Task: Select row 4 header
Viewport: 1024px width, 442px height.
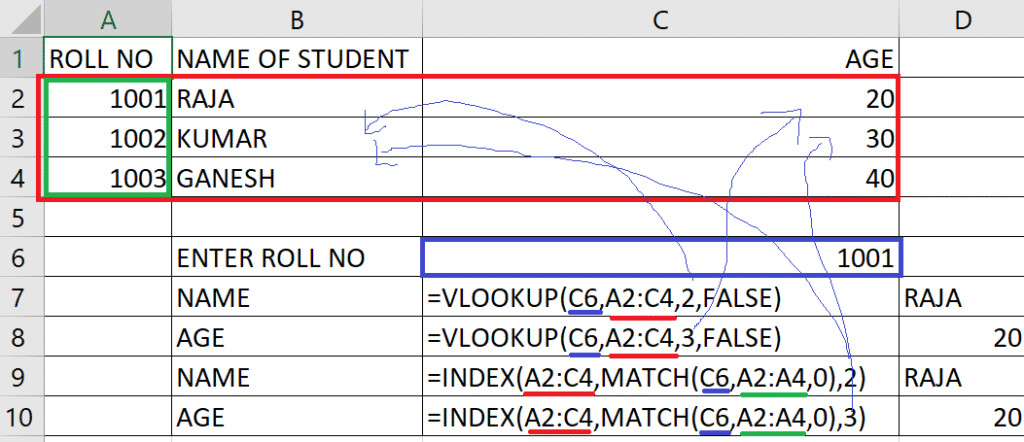Action: click(22, 178)
